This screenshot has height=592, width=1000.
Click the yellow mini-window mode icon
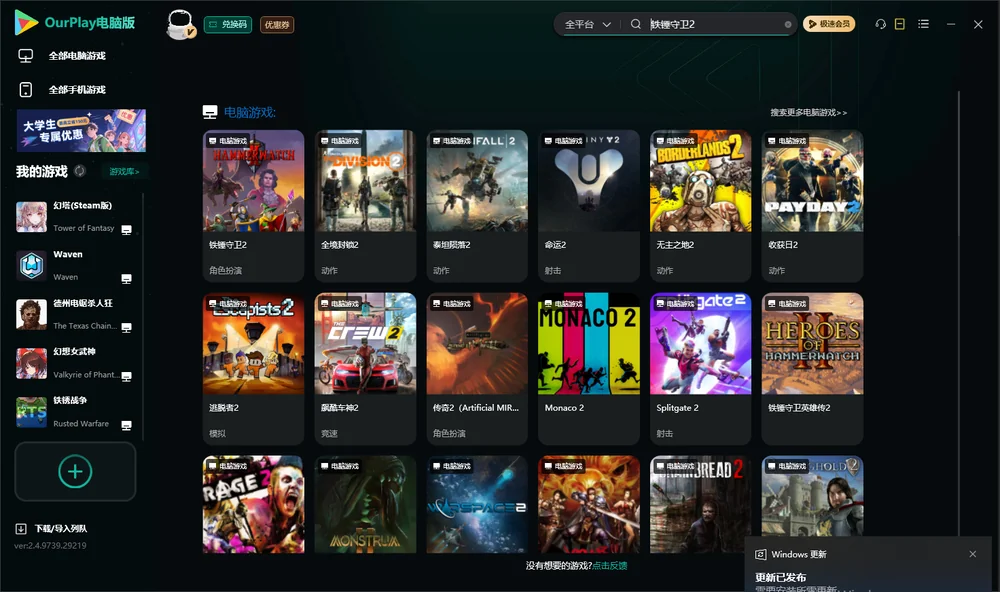coord(900,24)
